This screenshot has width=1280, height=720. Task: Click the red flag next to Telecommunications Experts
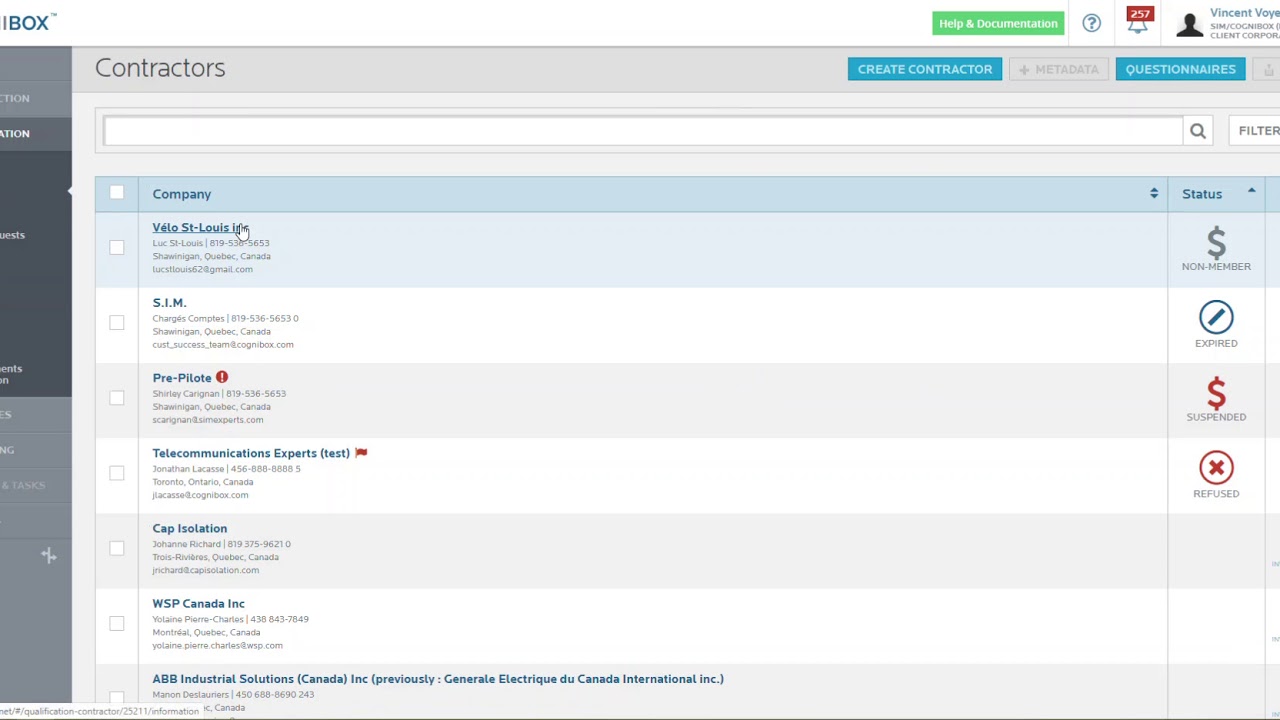point(361,453)
